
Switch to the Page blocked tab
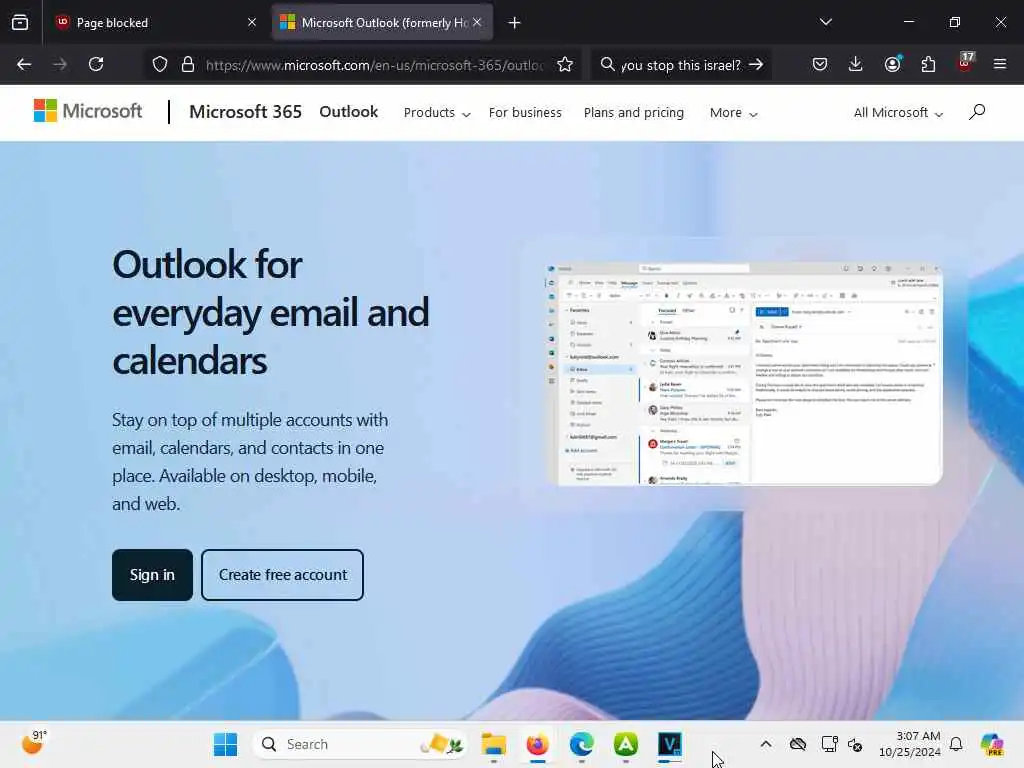pyautogui.click(x=155, y=22)
